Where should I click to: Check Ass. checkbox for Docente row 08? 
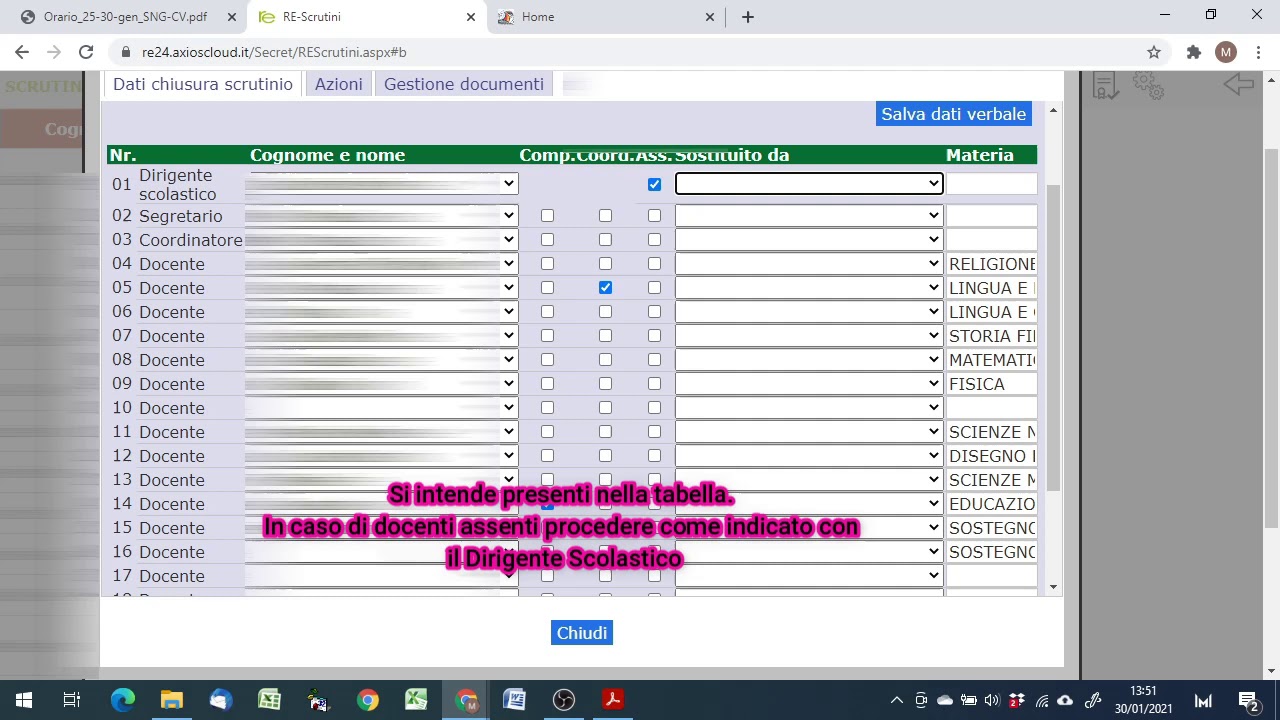[x=654, y=360]
